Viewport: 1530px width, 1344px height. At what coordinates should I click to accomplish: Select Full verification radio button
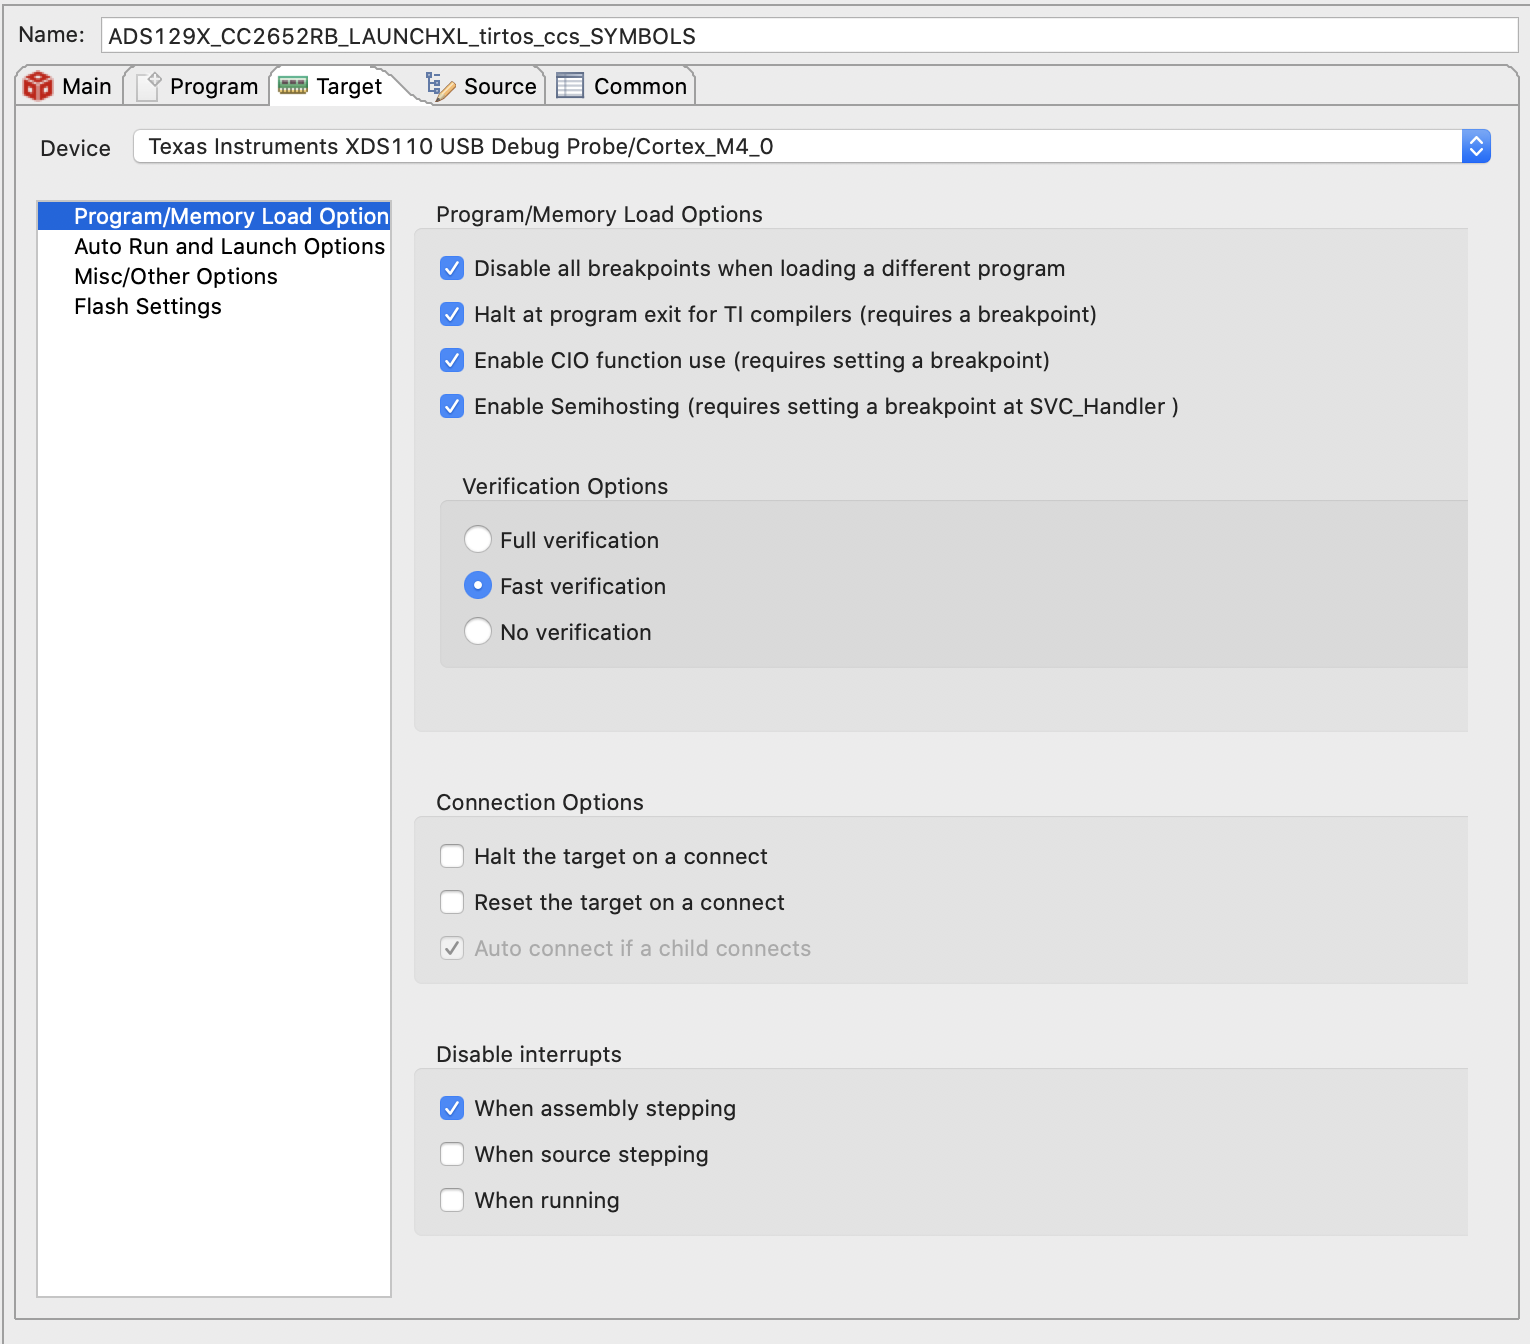coord(478,540)
